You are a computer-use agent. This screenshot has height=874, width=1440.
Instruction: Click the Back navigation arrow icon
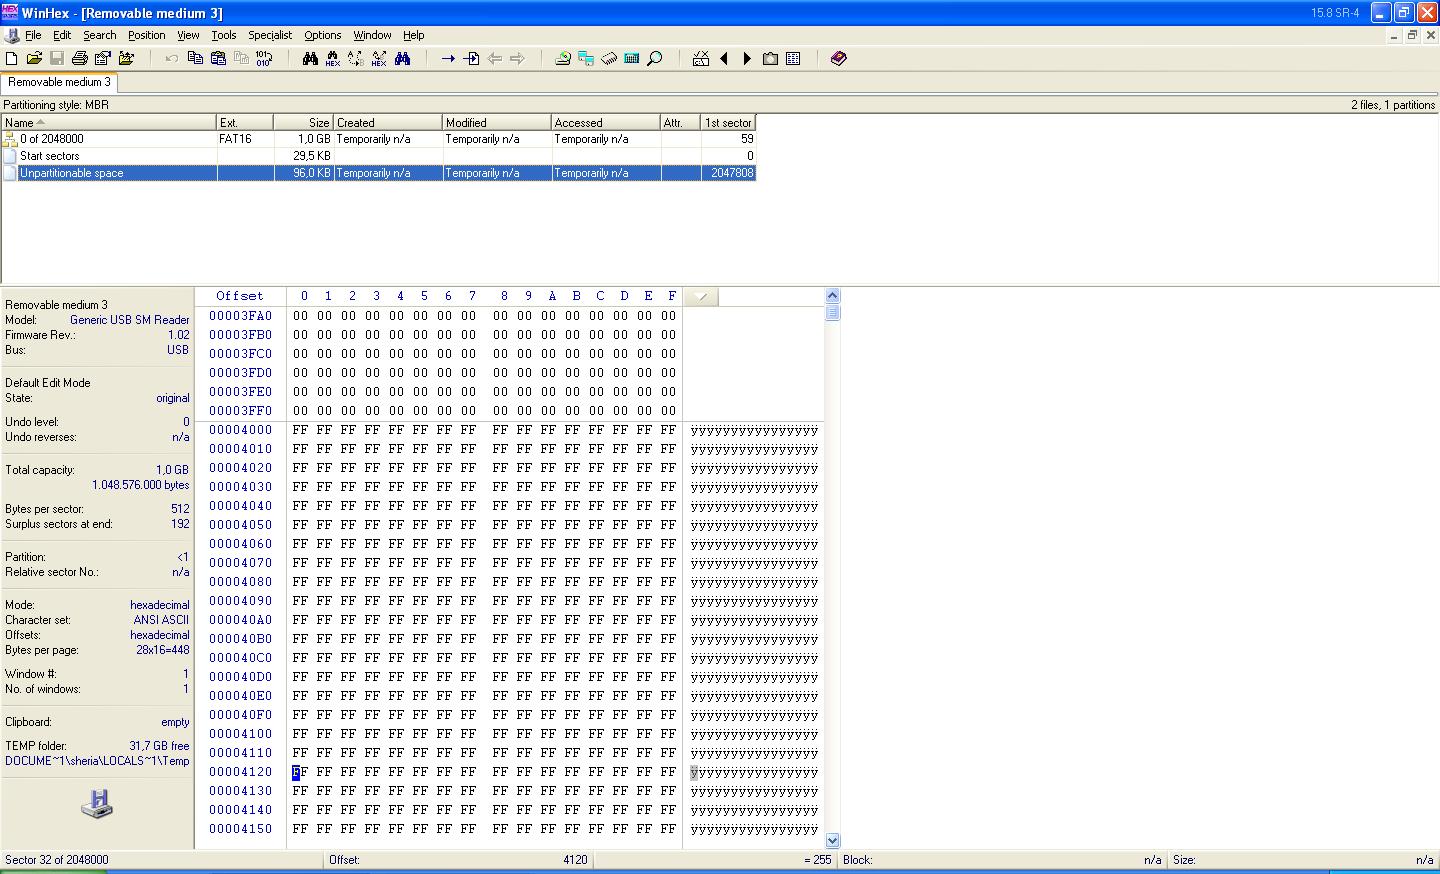tap(494, 59)
